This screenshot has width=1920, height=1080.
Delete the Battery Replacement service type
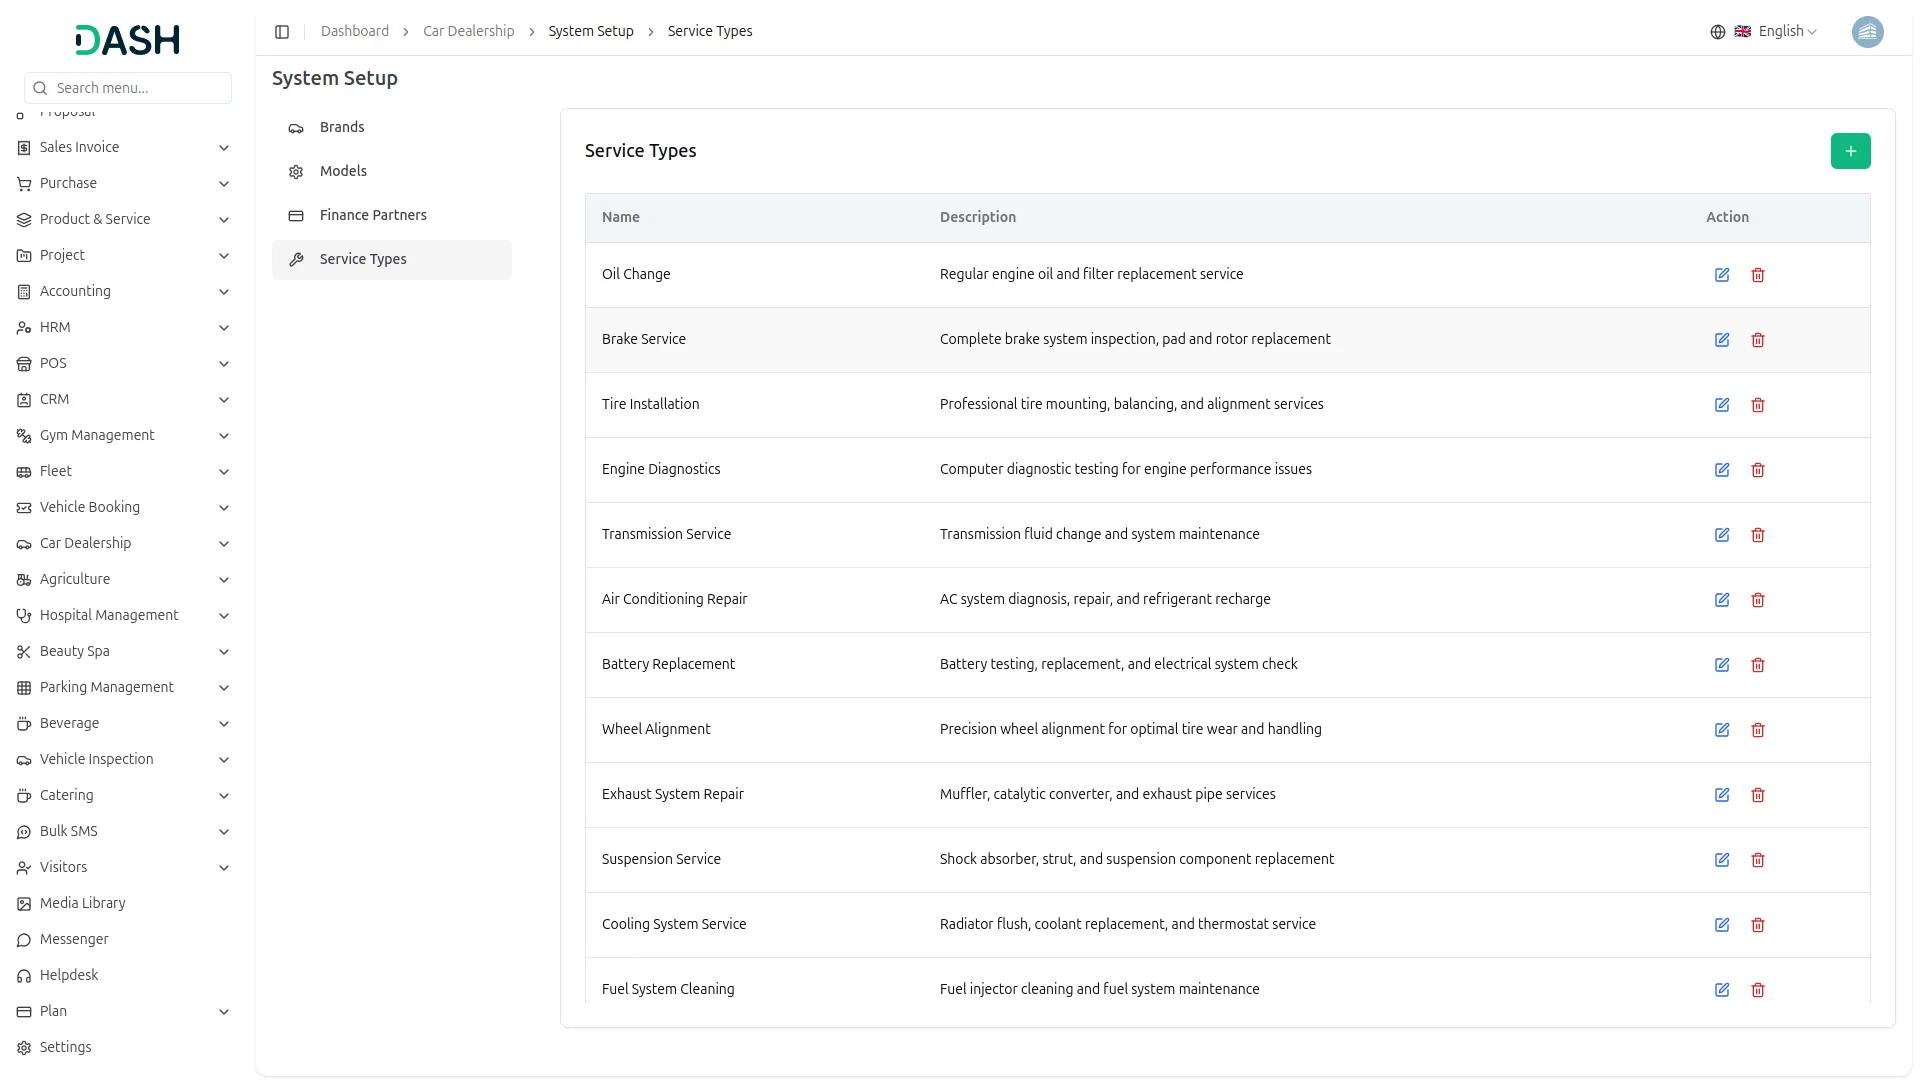(x=1758, y=665)
